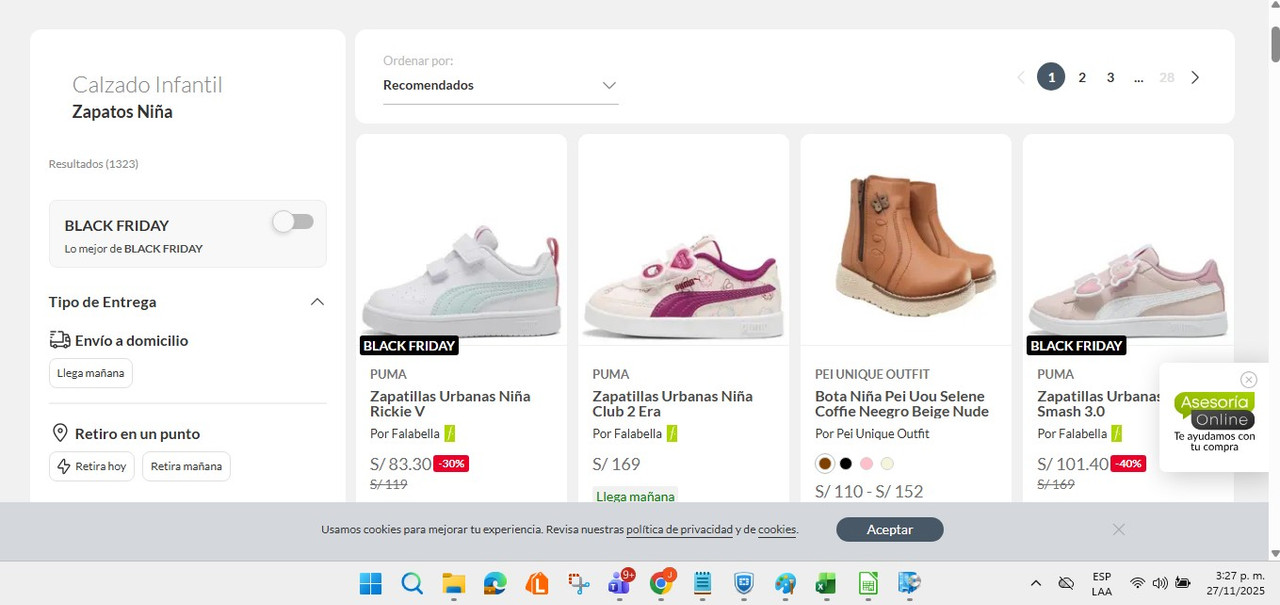
Task: Go to results page 3
Action: [x=1110, y=77]
